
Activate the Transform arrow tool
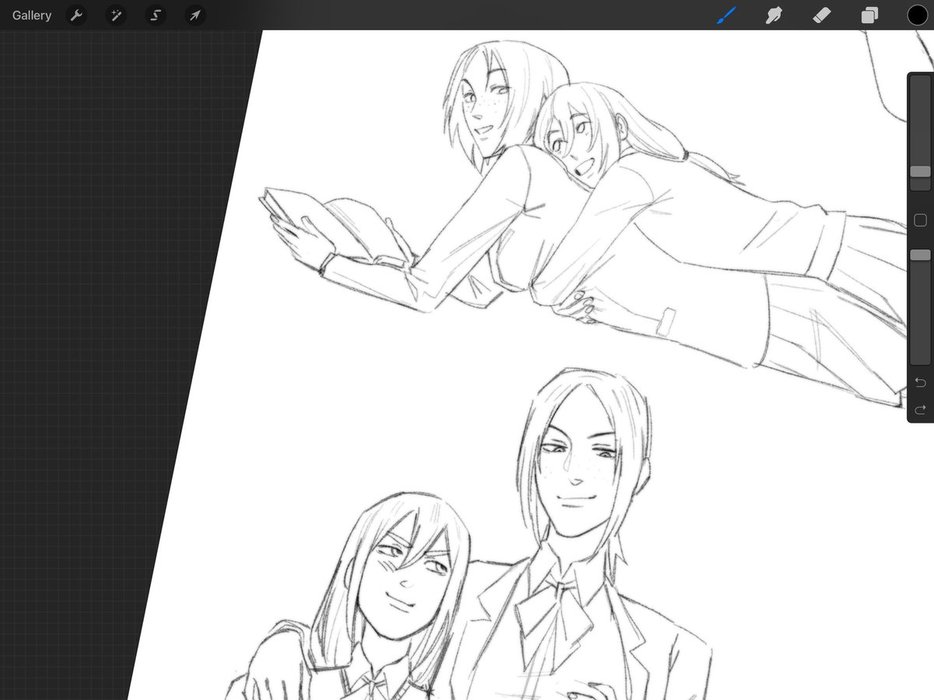click(x=195, y=15)
